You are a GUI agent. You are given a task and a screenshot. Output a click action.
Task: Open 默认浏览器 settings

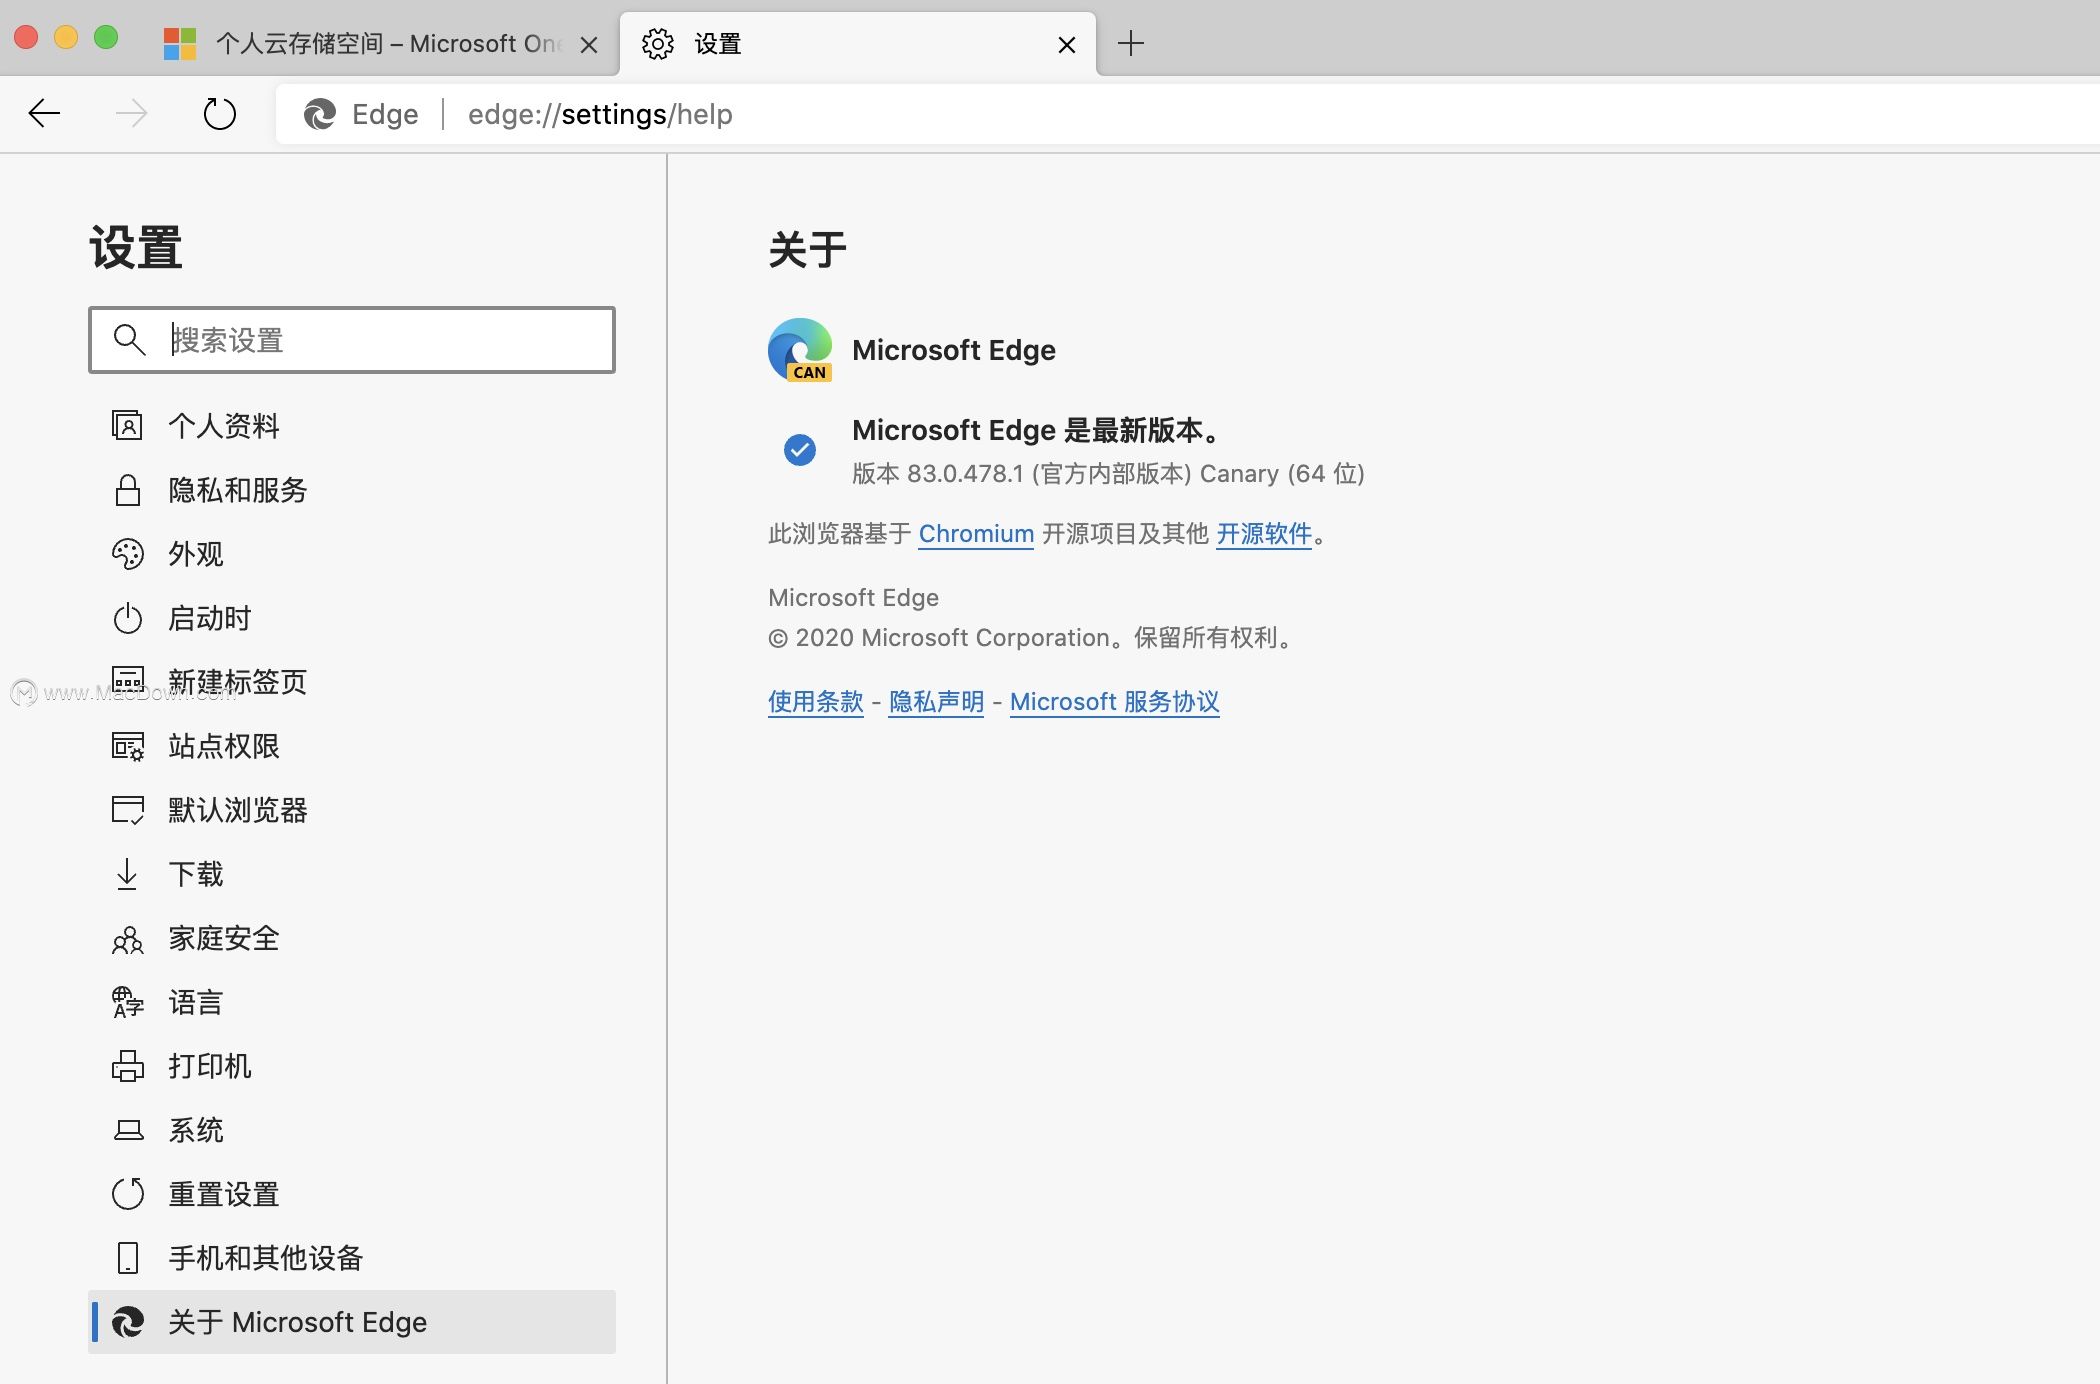(x=352, y=810)
